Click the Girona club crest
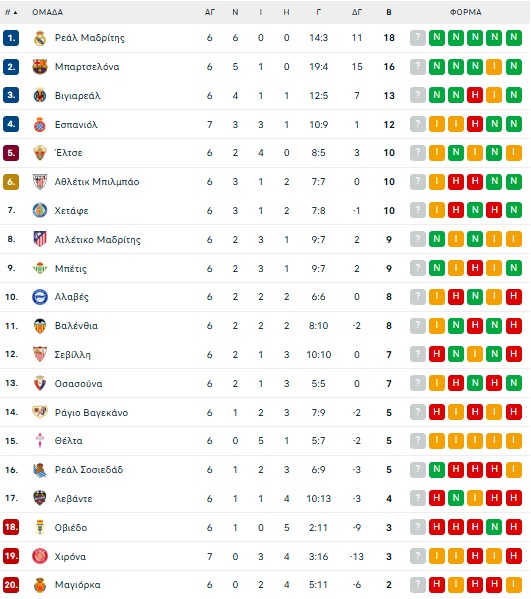 40,556
